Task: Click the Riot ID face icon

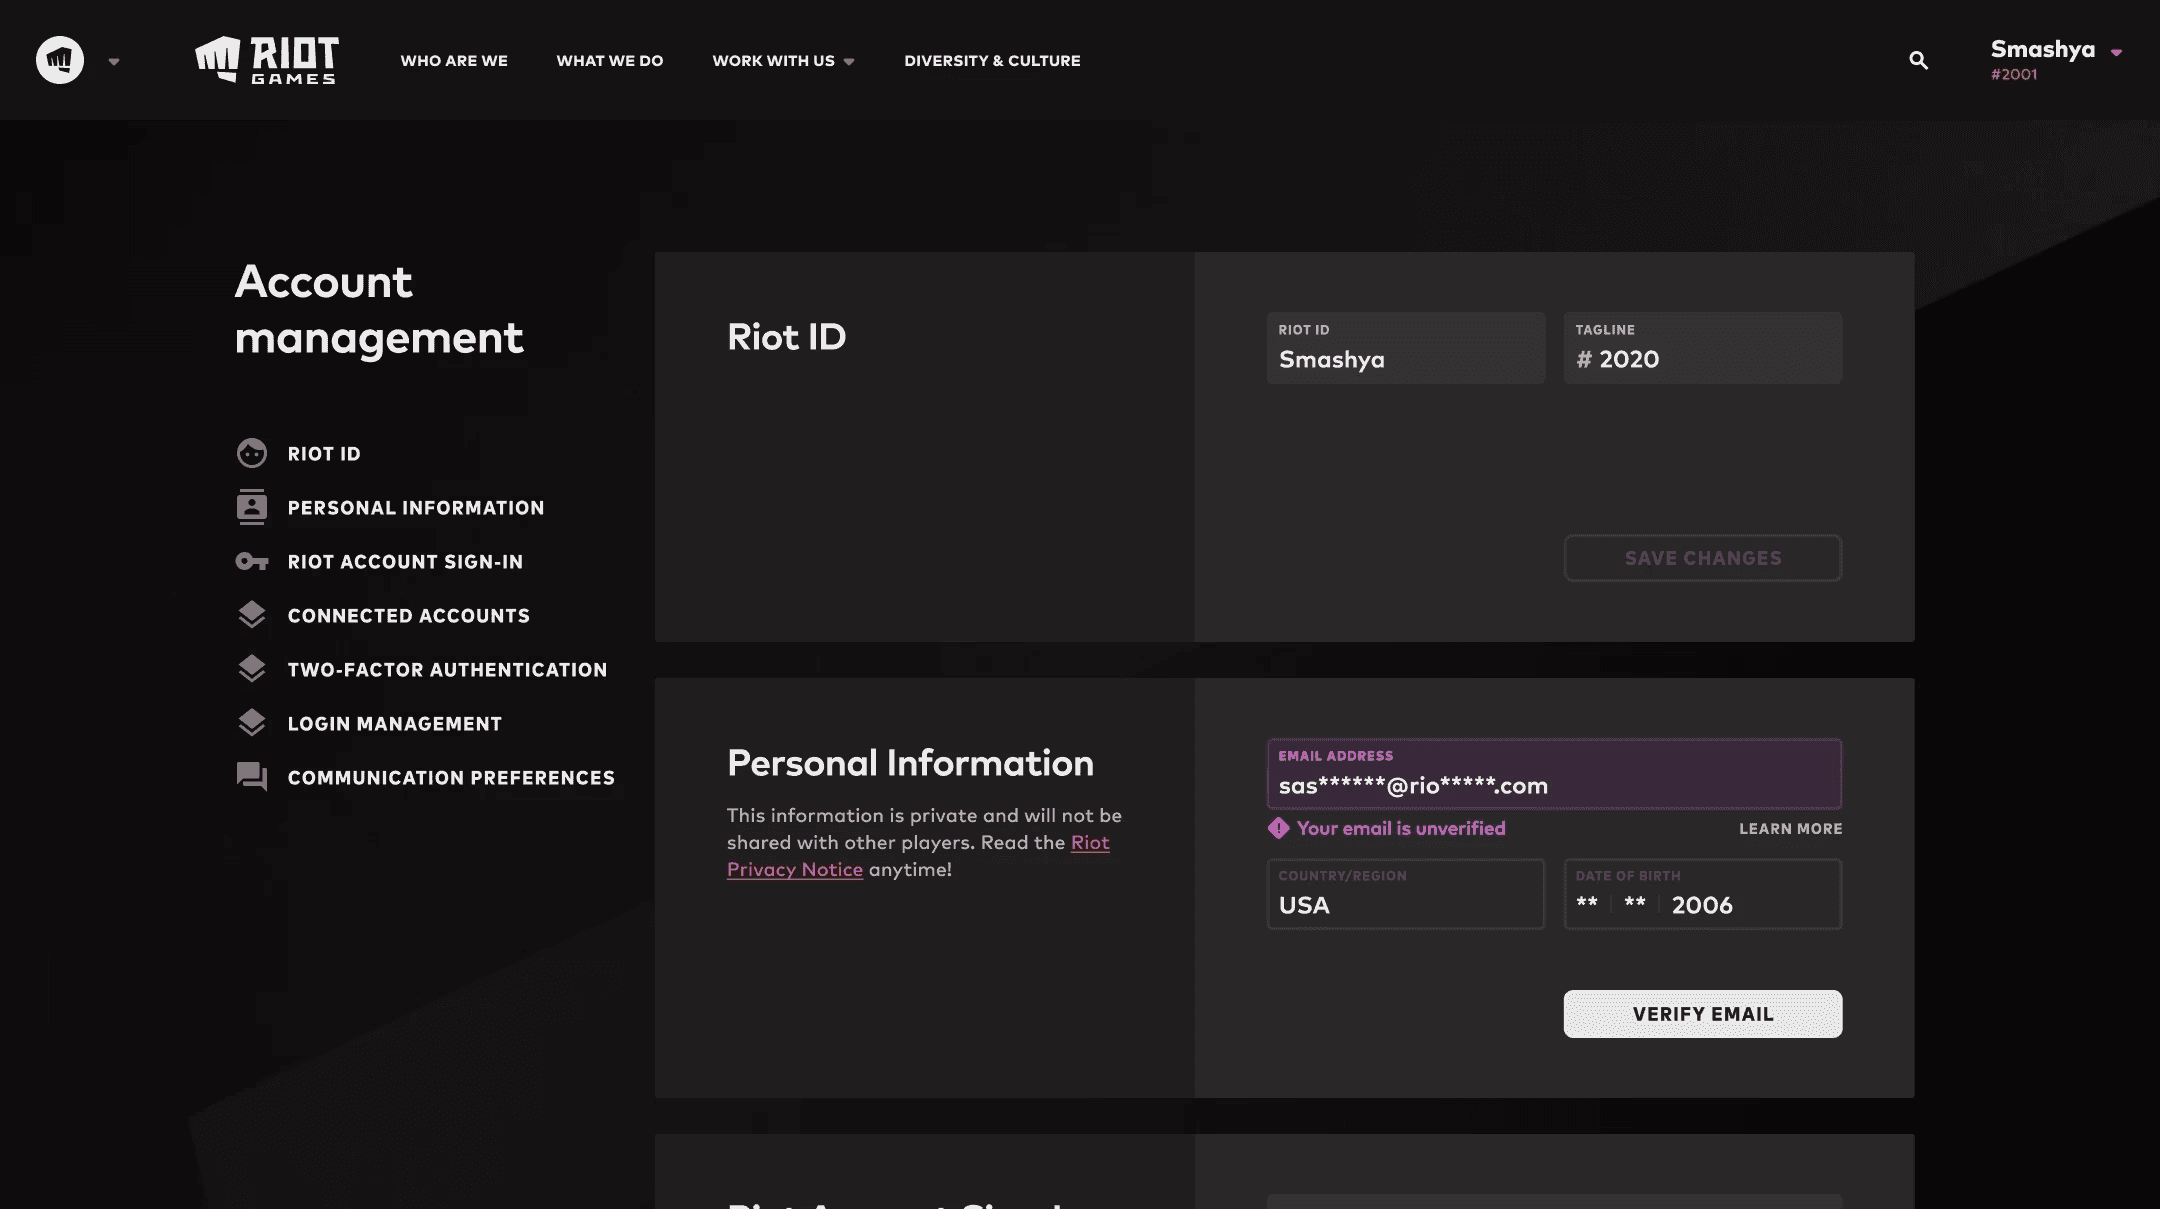Action: coord(252,453)
